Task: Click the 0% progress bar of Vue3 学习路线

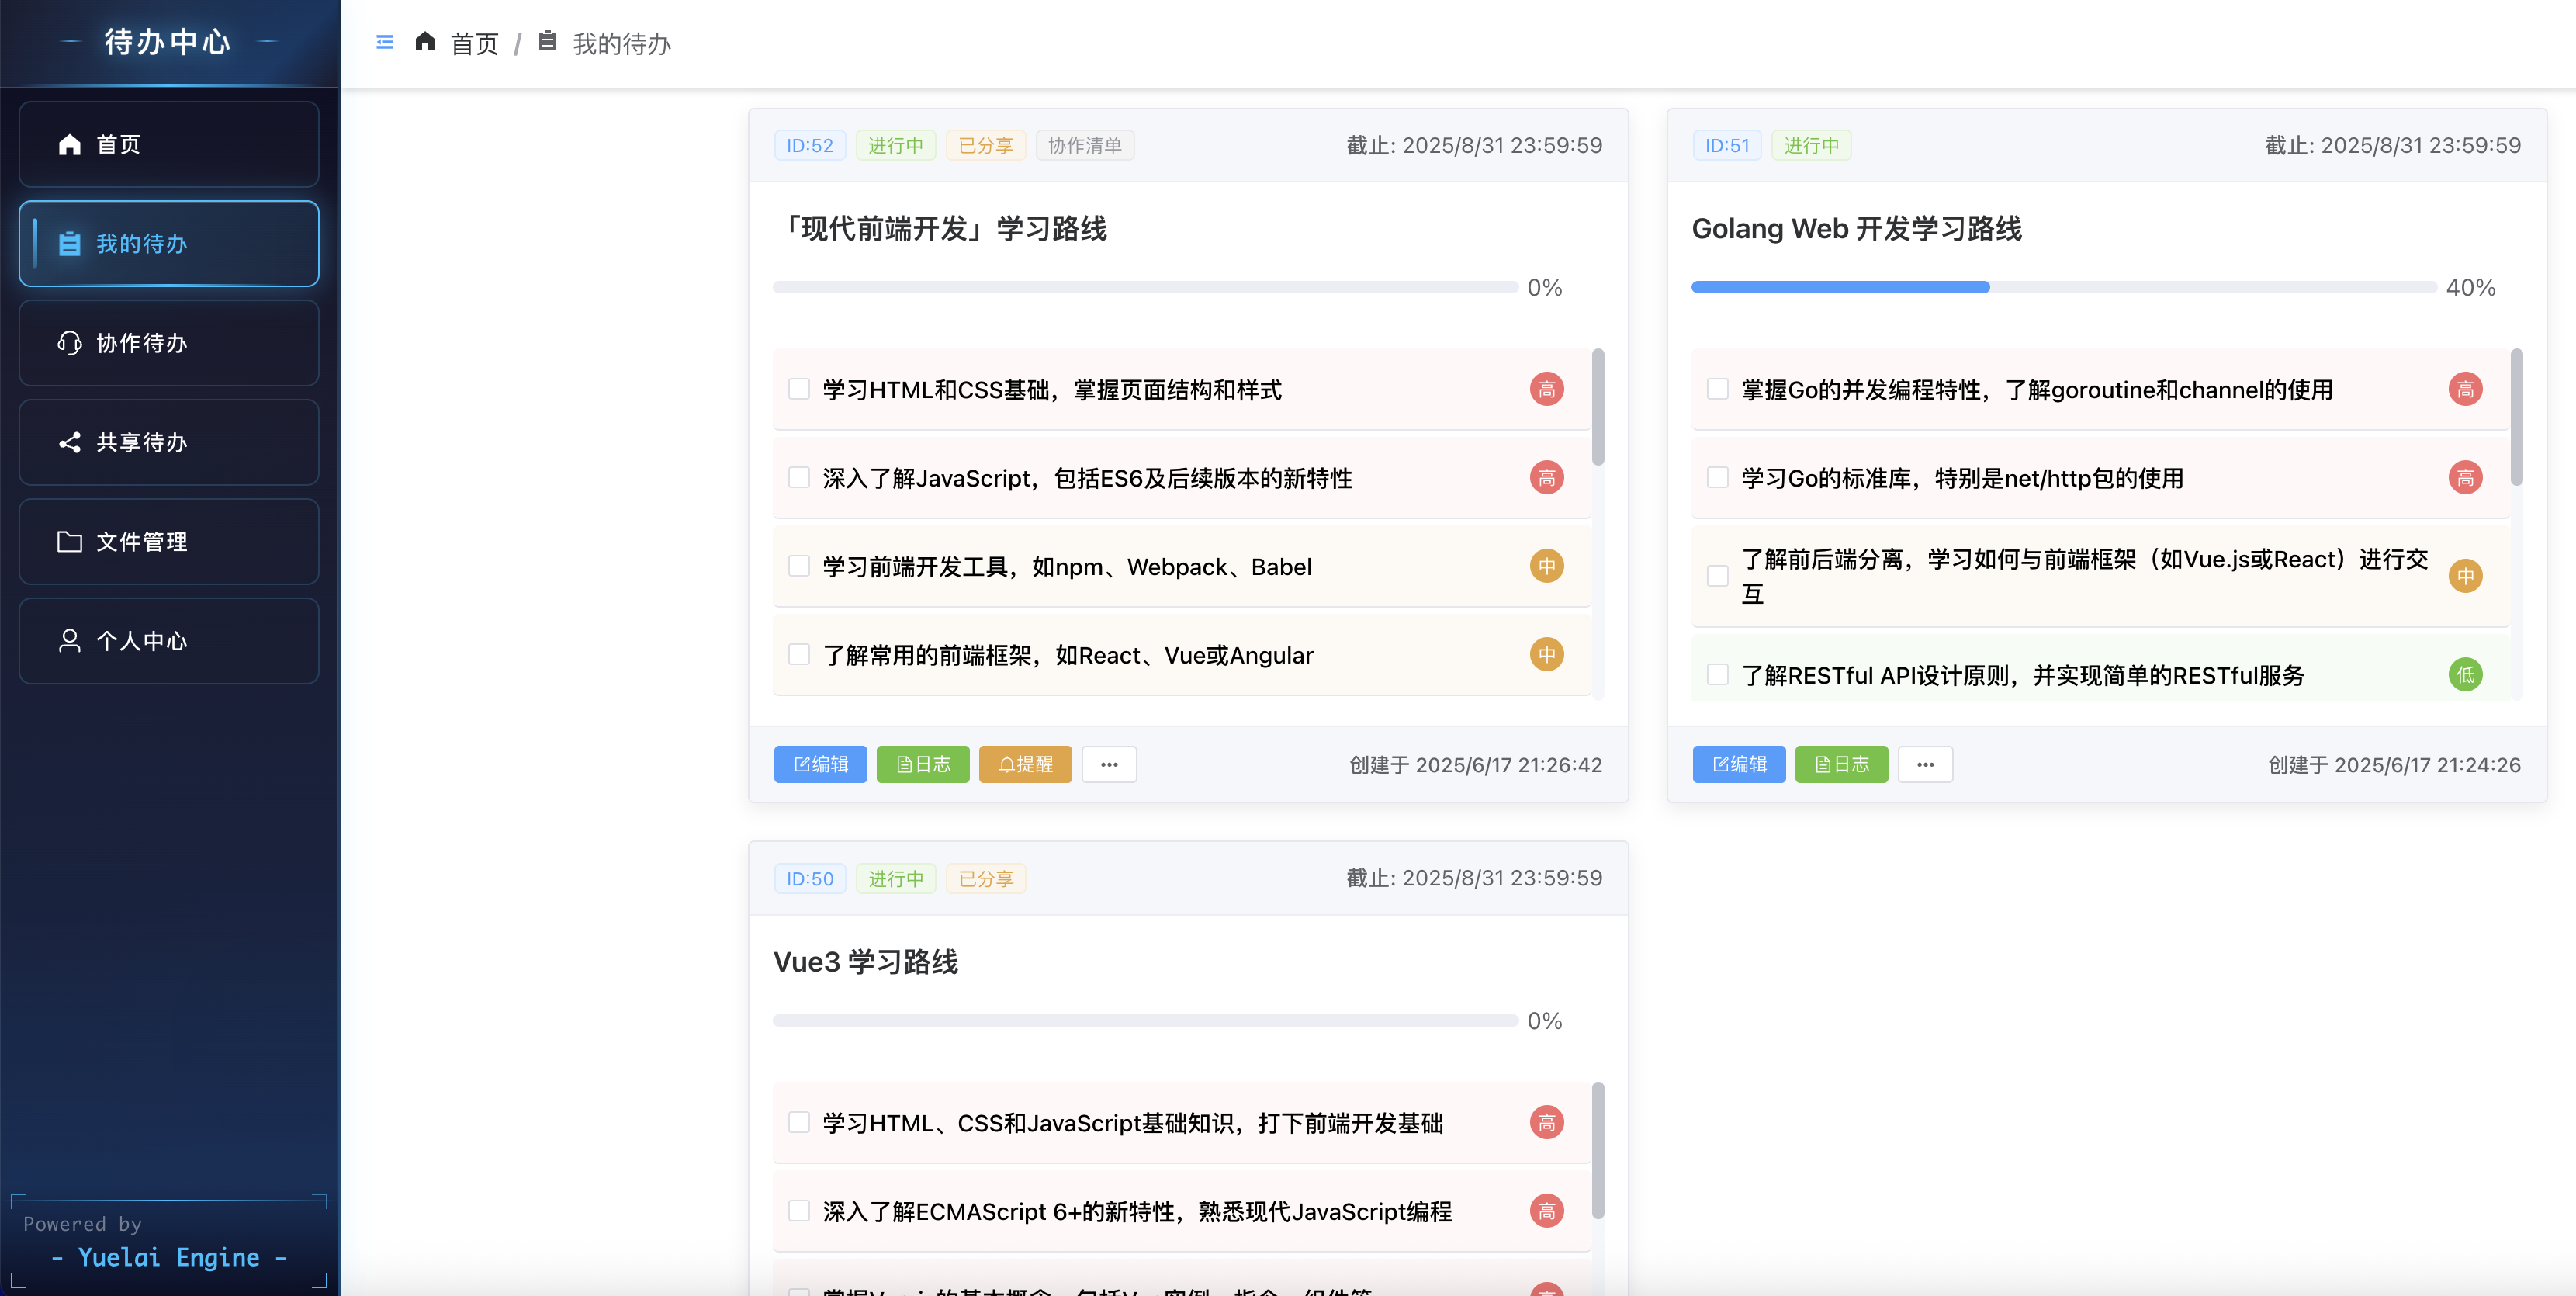Action: [x=1145, y=1020]
